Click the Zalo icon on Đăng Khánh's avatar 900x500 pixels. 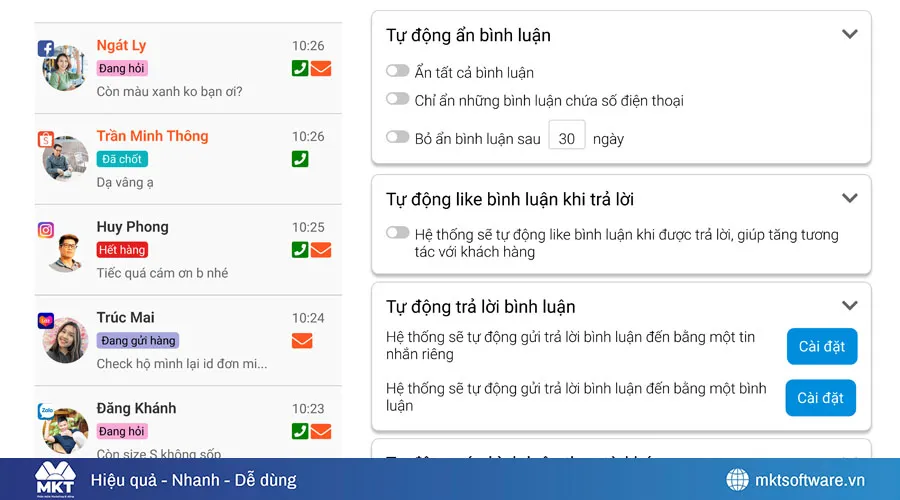(46, 411)
